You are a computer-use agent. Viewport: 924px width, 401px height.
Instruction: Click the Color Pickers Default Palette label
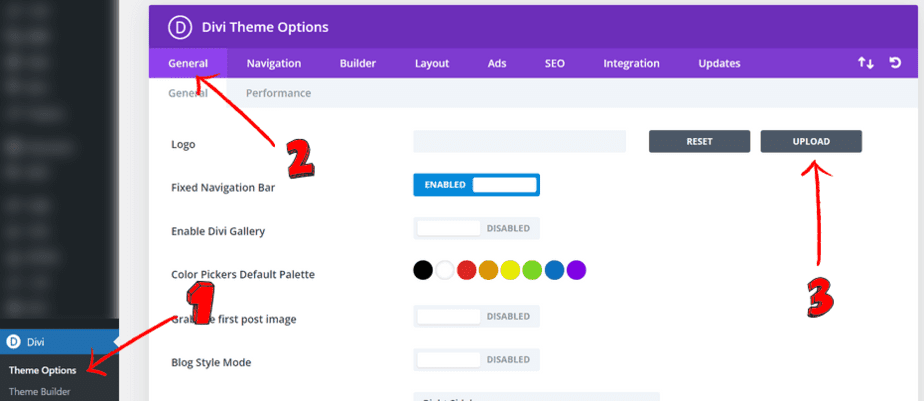[x=243, y=274]
